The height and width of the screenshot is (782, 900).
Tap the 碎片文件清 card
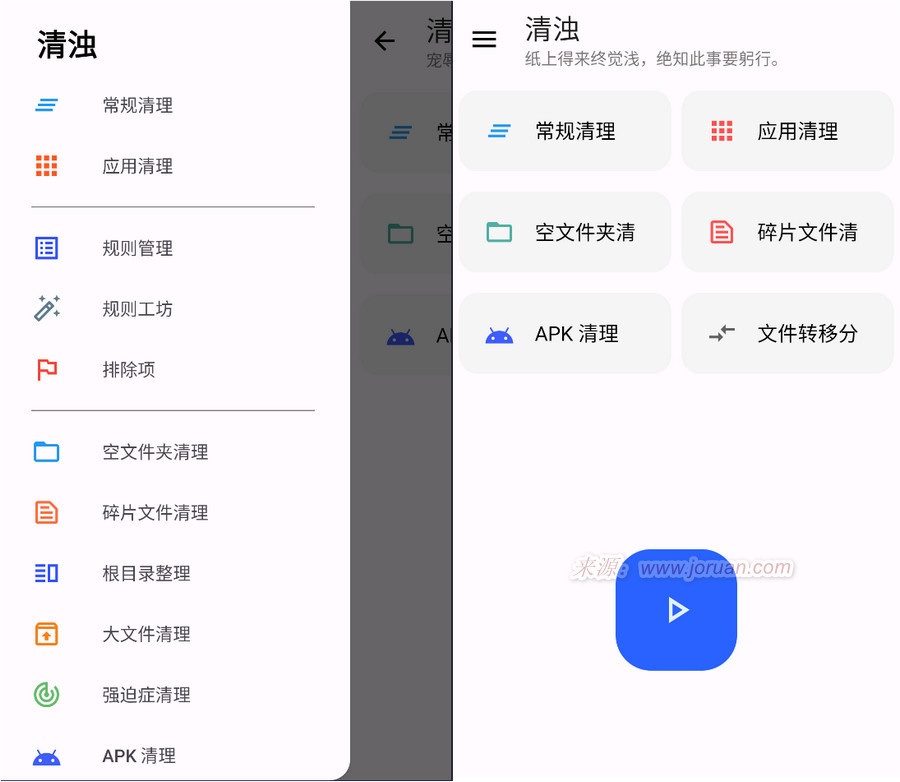[x=787, y=232]
